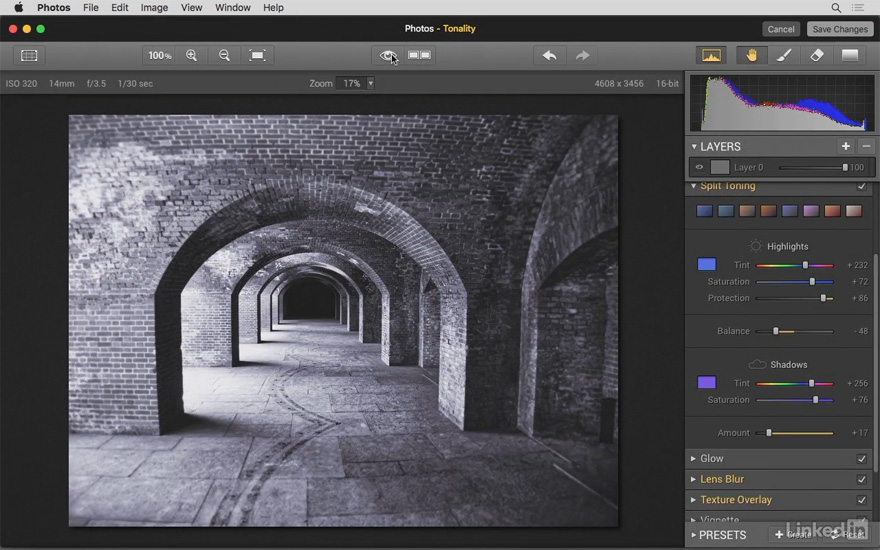Pick the sixth purple split toning preset

tap(811, 211)
